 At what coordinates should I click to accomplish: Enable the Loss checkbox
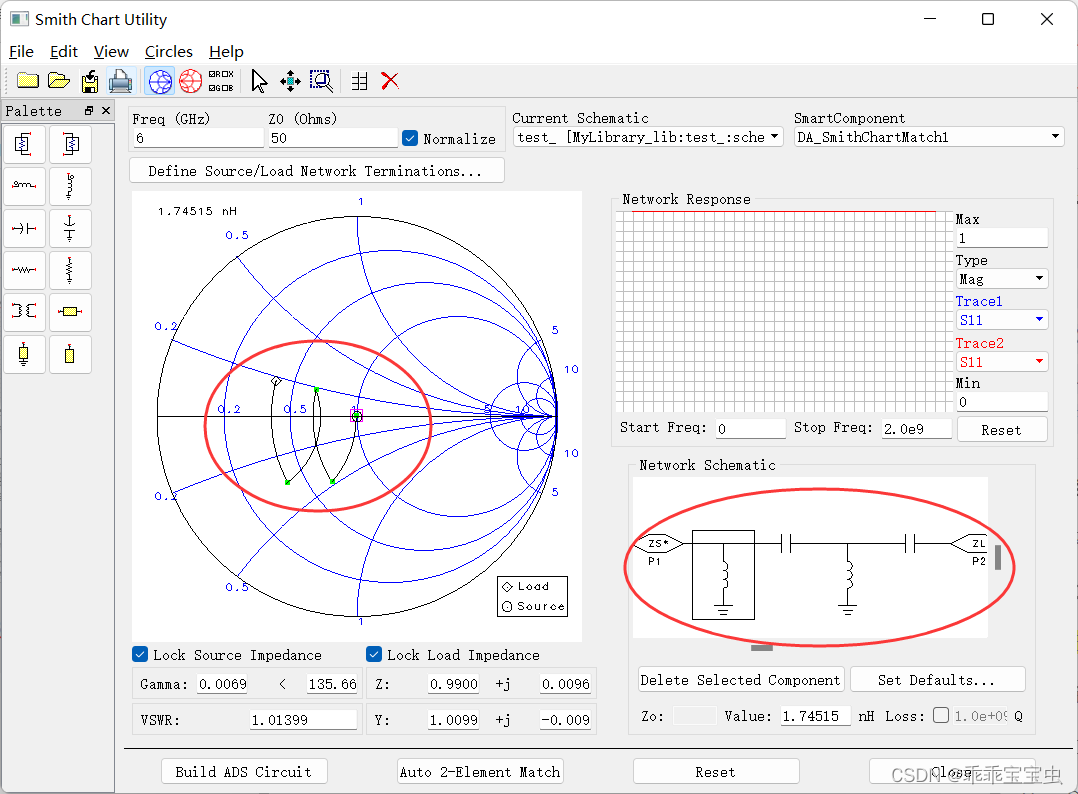(x=941, y=715)
